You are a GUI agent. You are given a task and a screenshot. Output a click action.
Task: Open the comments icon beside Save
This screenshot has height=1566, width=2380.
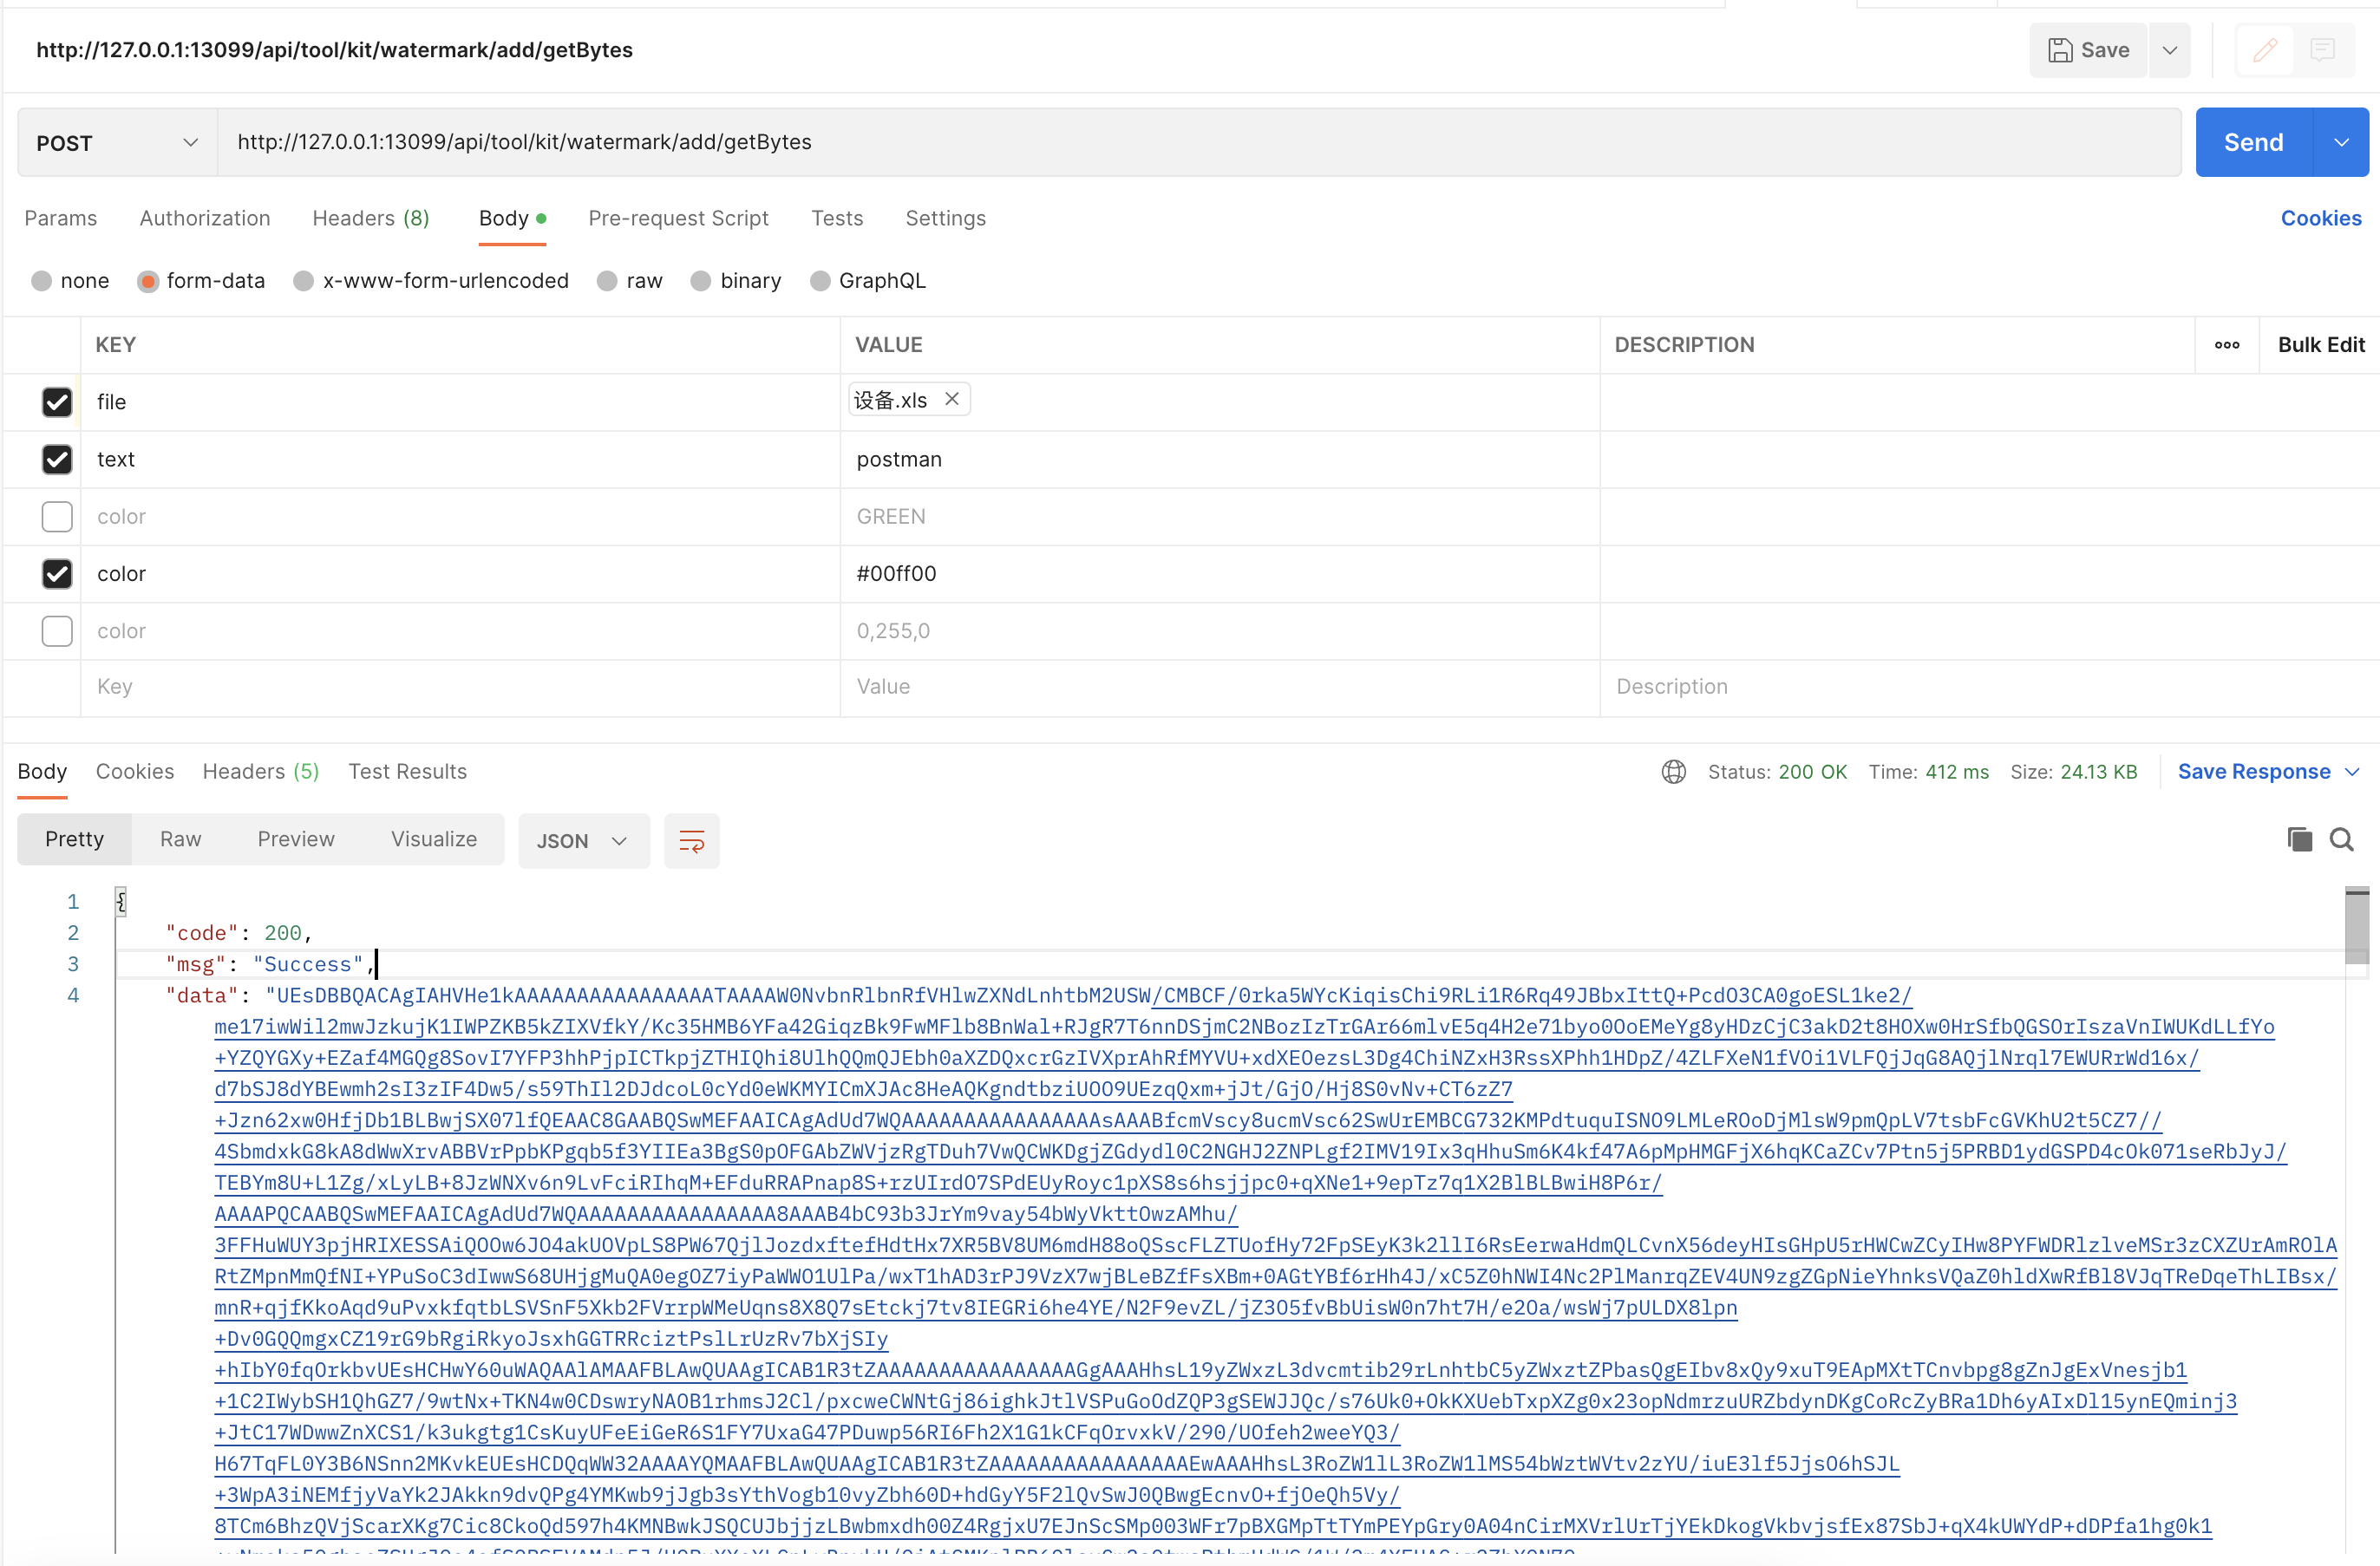tap(2322, 50)
